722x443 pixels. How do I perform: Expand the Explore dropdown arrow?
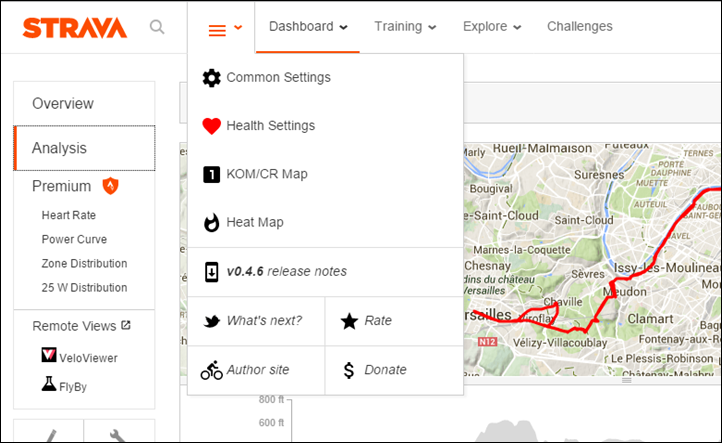point(517,28)
